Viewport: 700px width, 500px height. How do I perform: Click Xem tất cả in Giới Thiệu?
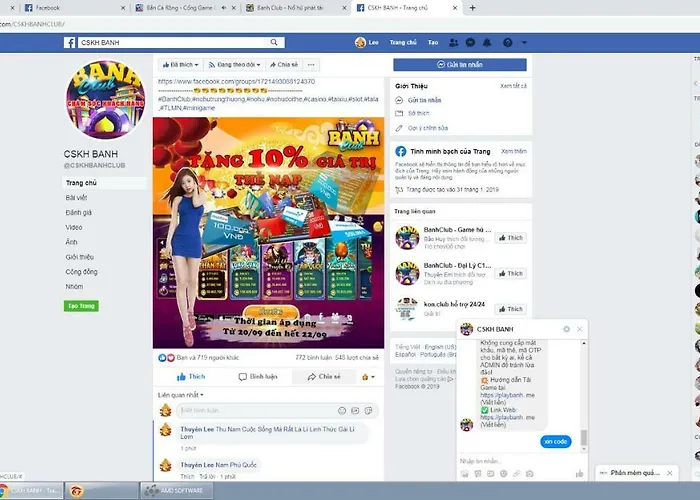513,86
